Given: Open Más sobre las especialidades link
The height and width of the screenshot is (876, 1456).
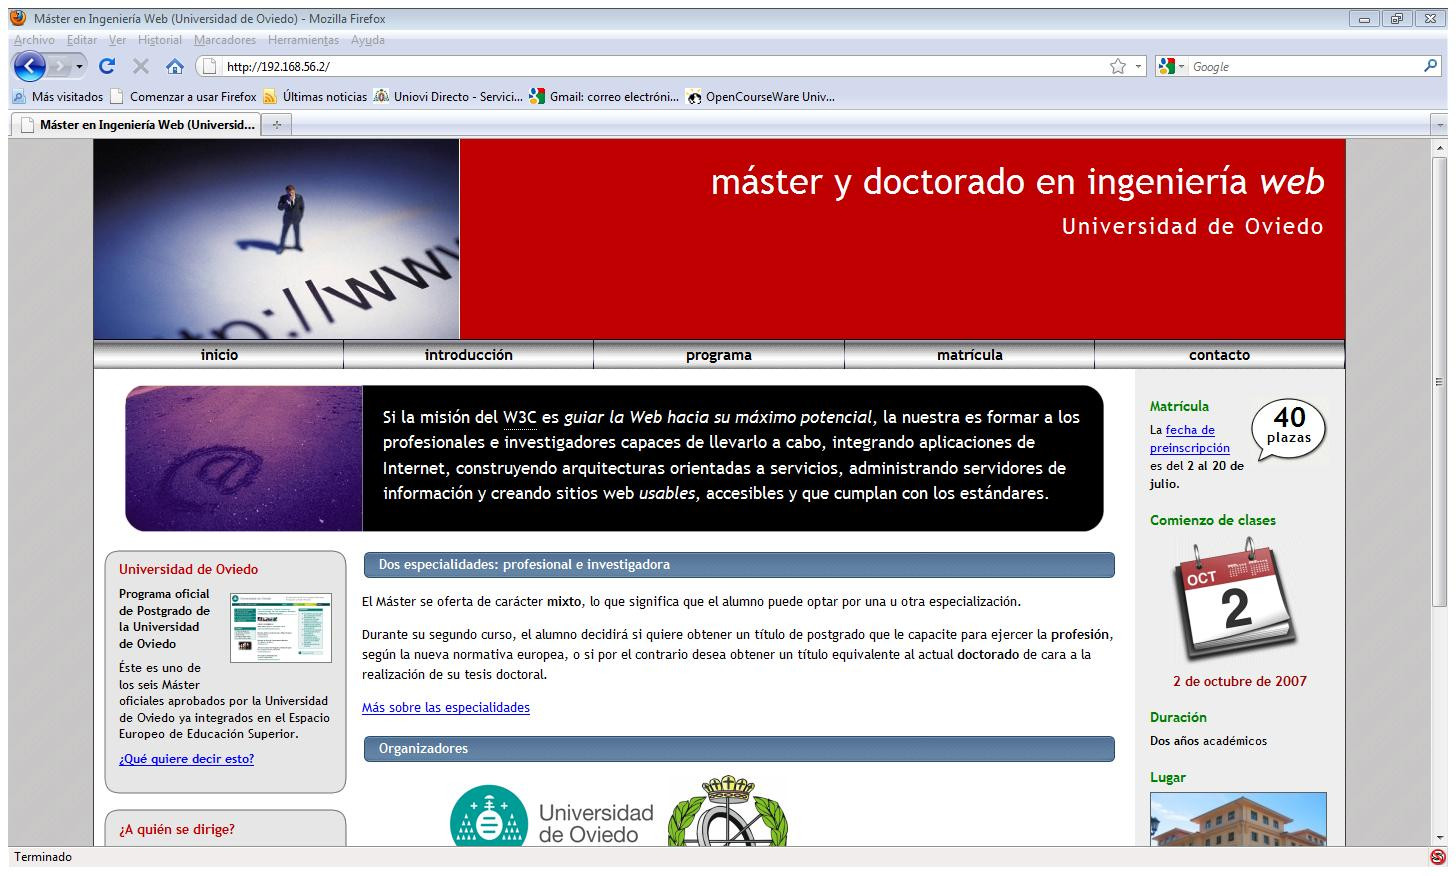Looking at the screenshot, I should [x=446, y=707].
